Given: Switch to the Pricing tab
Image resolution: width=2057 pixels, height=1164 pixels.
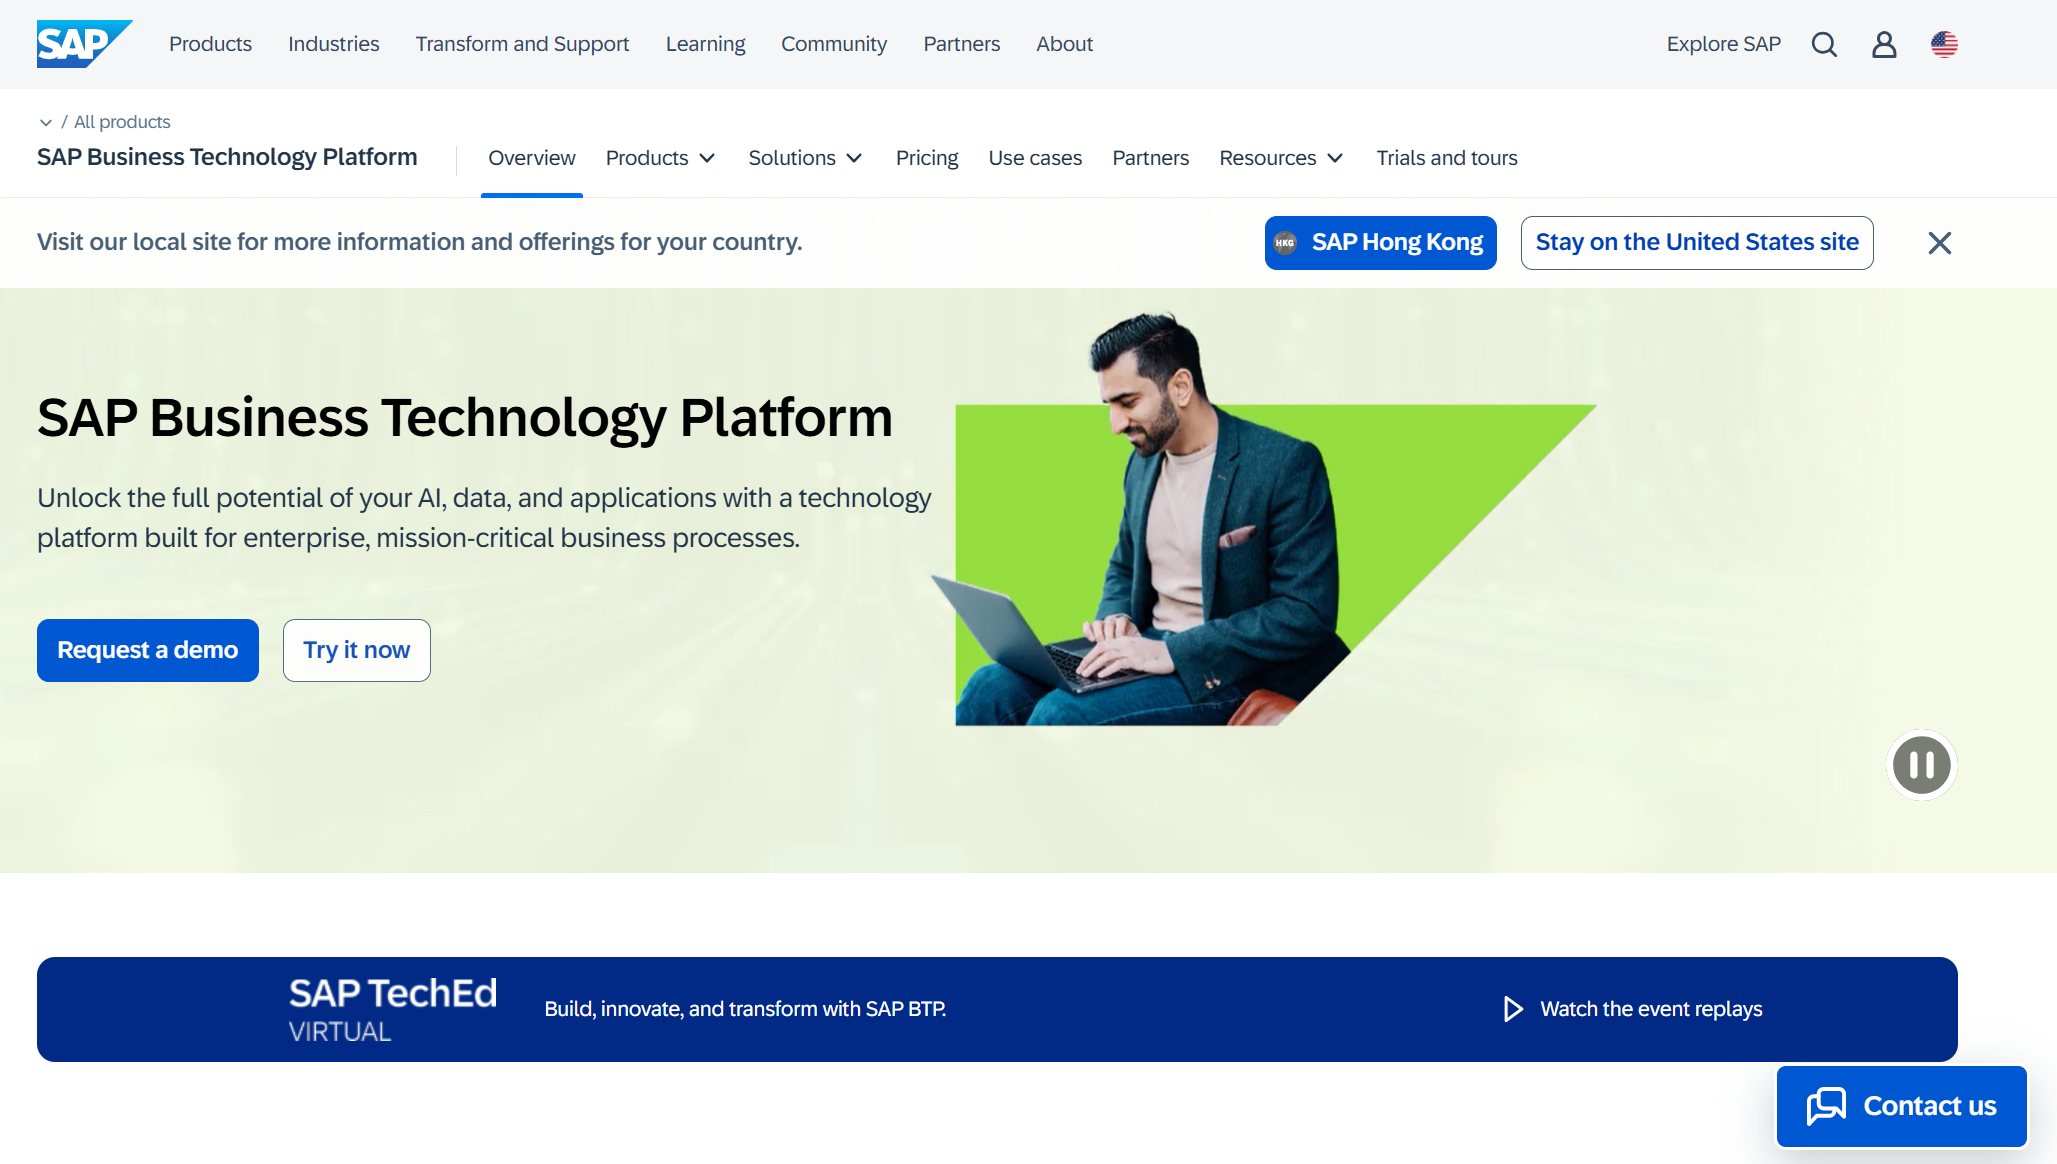Looking at the screenshot, I should [x=926, y=158].
